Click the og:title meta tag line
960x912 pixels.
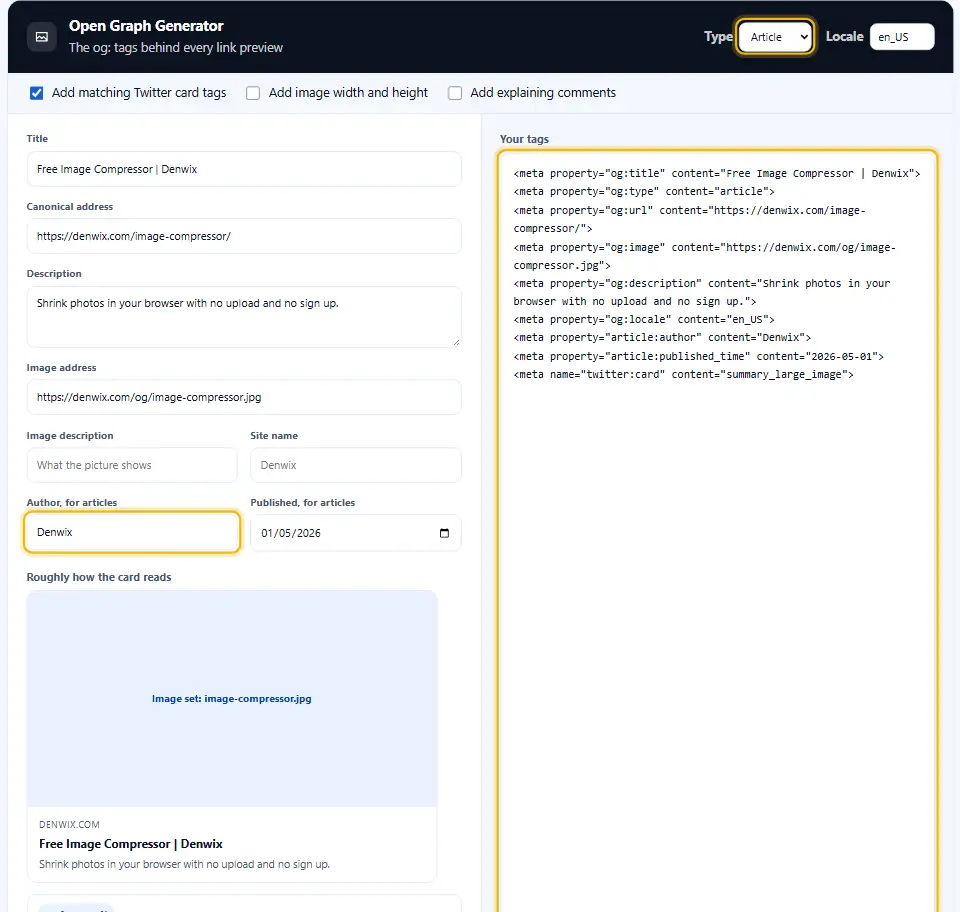click(717, 173)
